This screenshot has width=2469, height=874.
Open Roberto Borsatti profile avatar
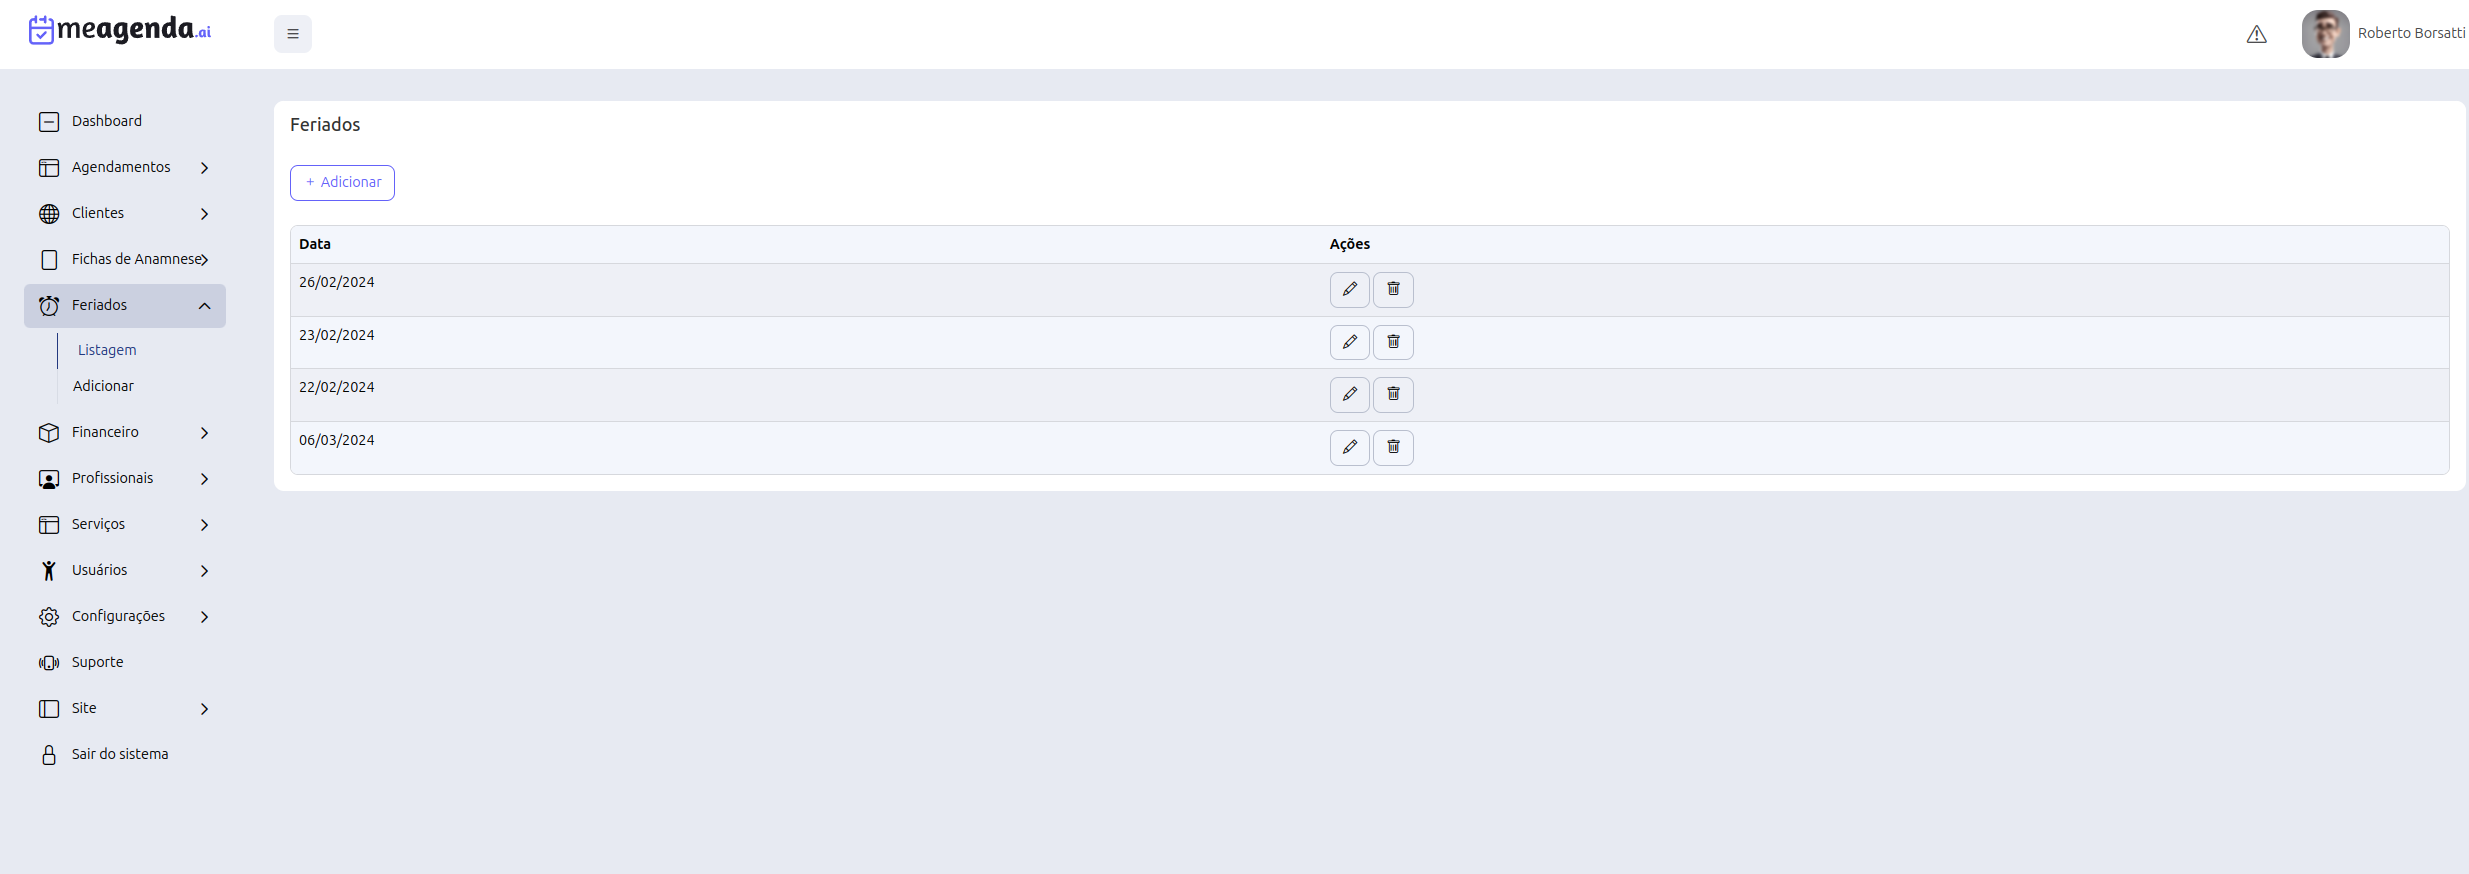(2325, 34)
